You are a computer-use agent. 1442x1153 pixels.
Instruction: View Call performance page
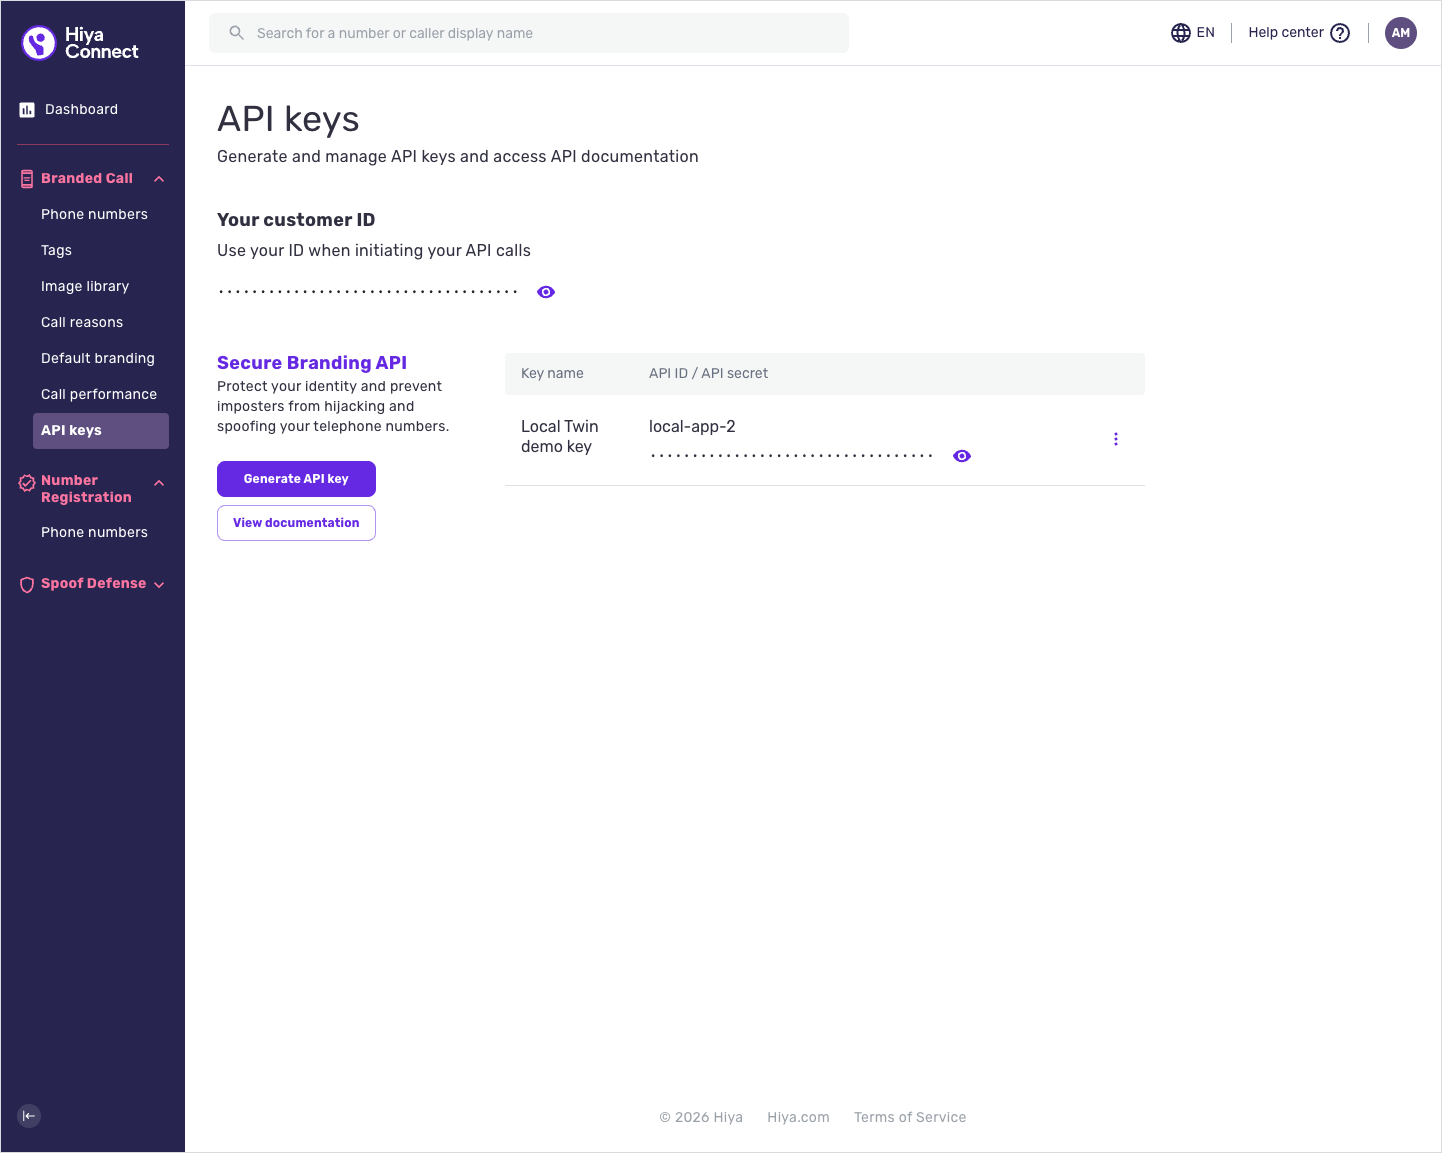click(x=99, y=394)
